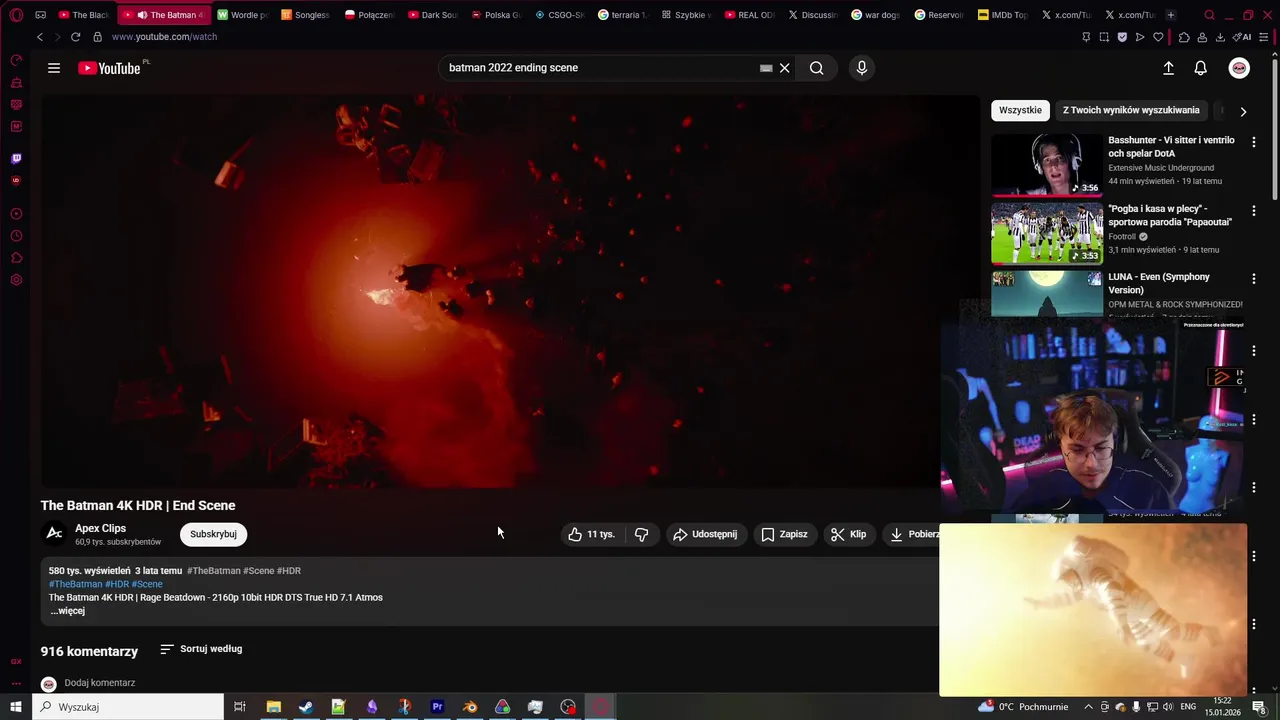Like the video with 11 tys. likes
The width and height of the screenshot is (1280, 720).
[591, 534]
